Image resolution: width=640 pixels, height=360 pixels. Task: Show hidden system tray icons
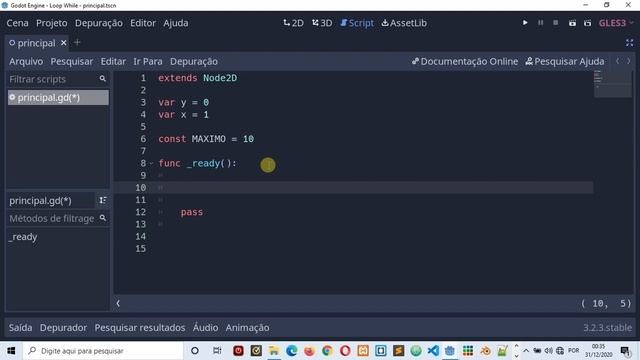[526, 351]
